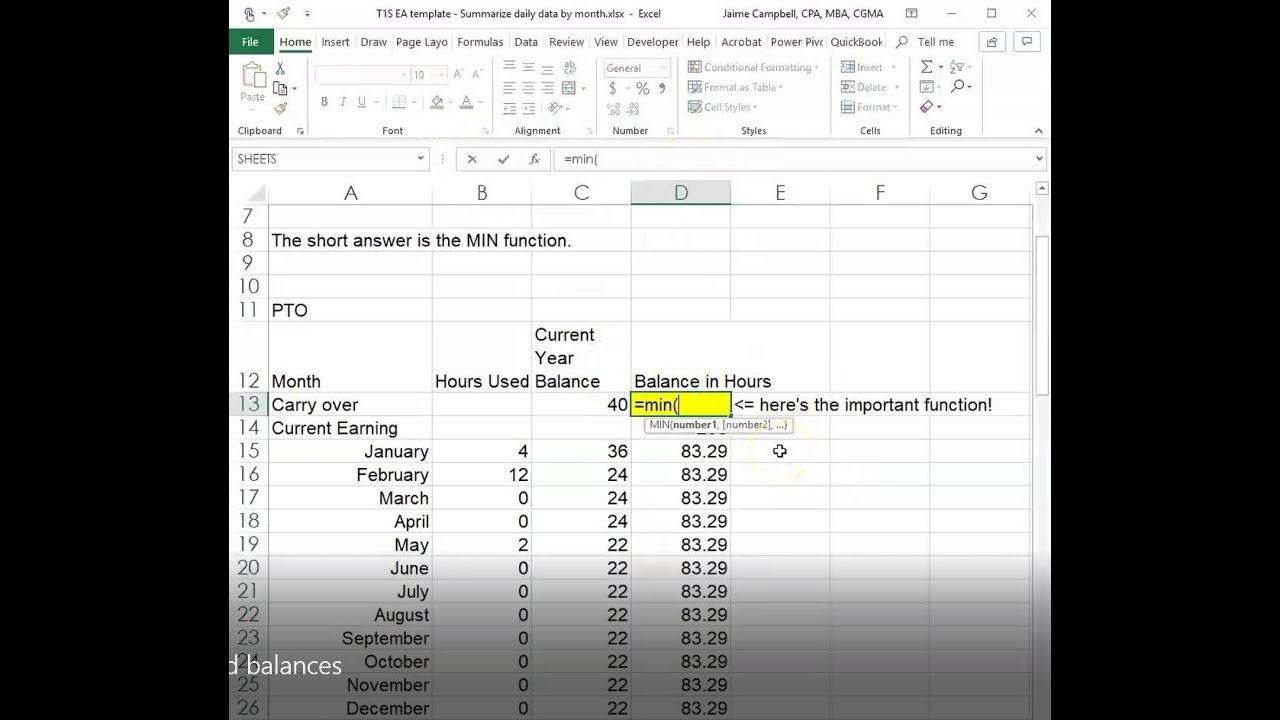Open the General number format dropdown
Image resolution: width=1280 pixels, height=720 pixels.
pyautogui.click(x=664, y=68)
